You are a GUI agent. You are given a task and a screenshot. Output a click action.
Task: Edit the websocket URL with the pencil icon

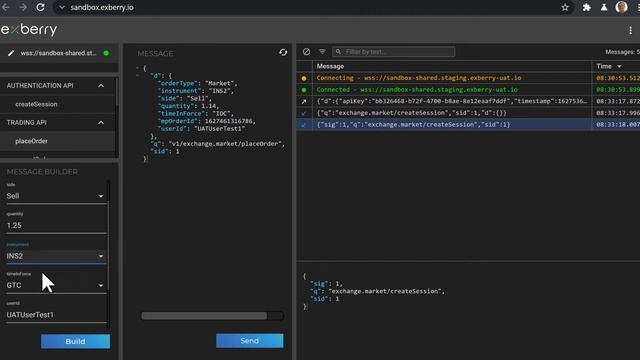(11, 53)
